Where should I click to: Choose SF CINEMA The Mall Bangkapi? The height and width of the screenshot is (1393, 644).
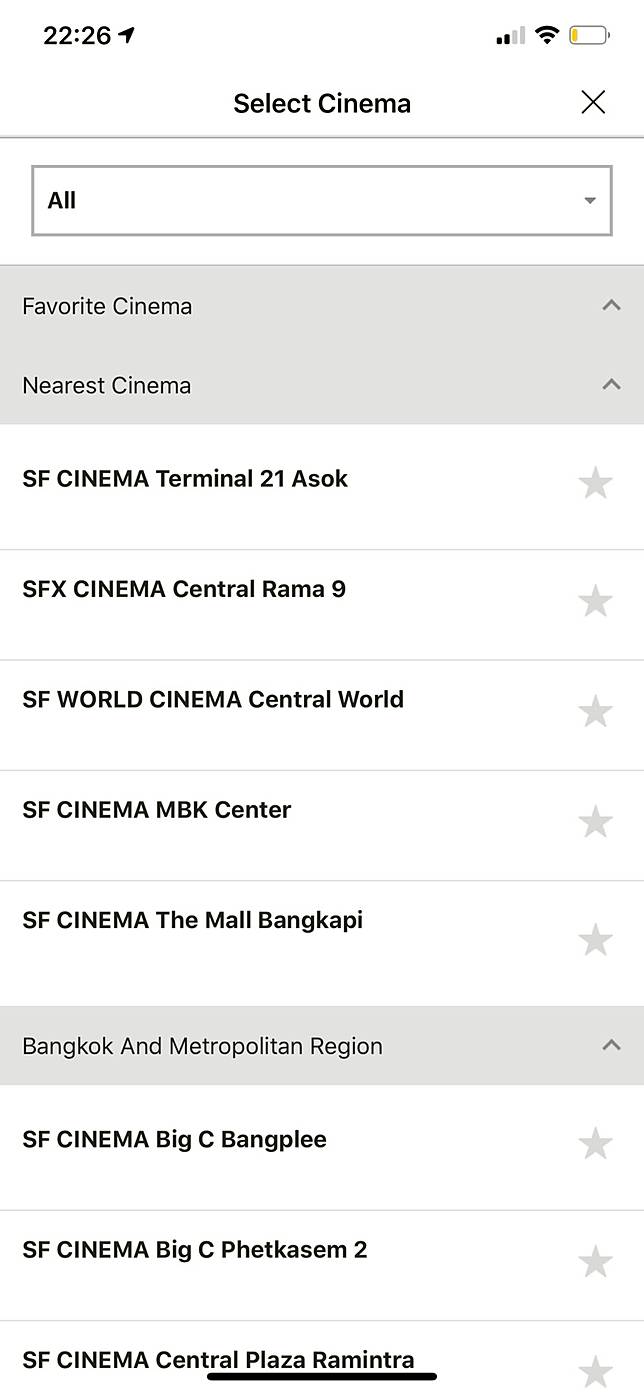click(x=193, y=920)
